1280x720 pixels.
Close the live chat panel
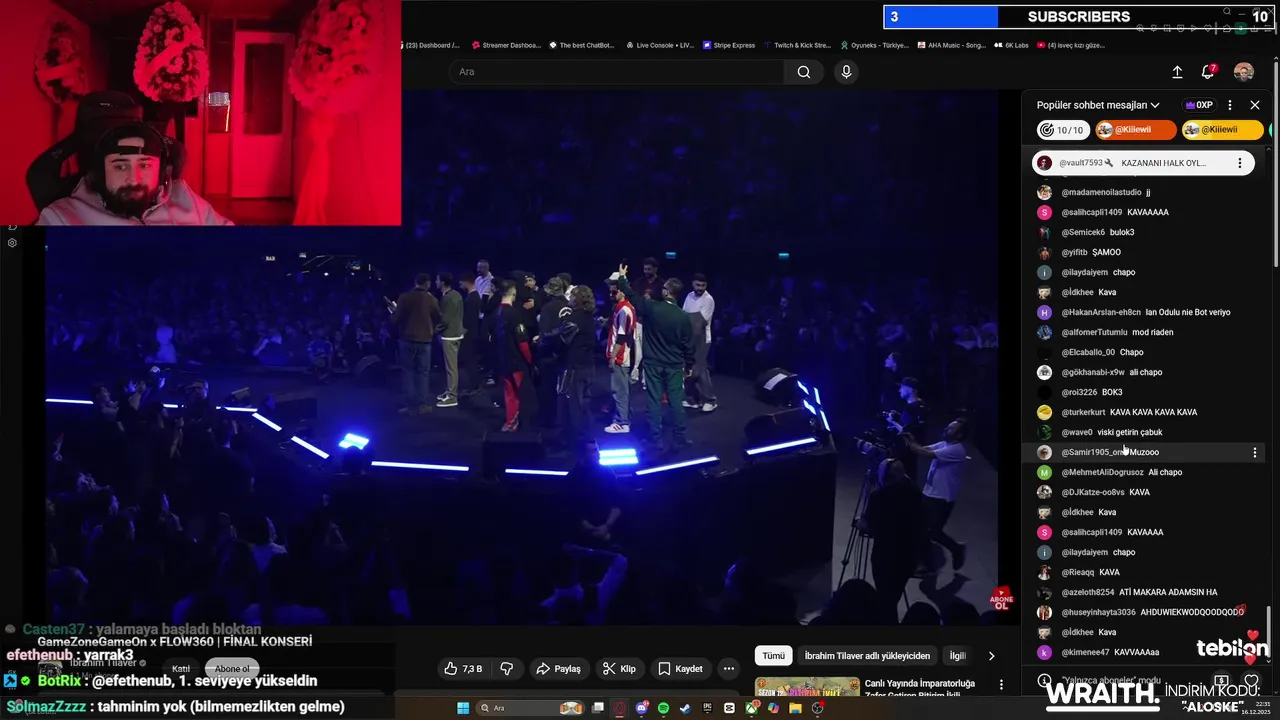(1255, 105)
